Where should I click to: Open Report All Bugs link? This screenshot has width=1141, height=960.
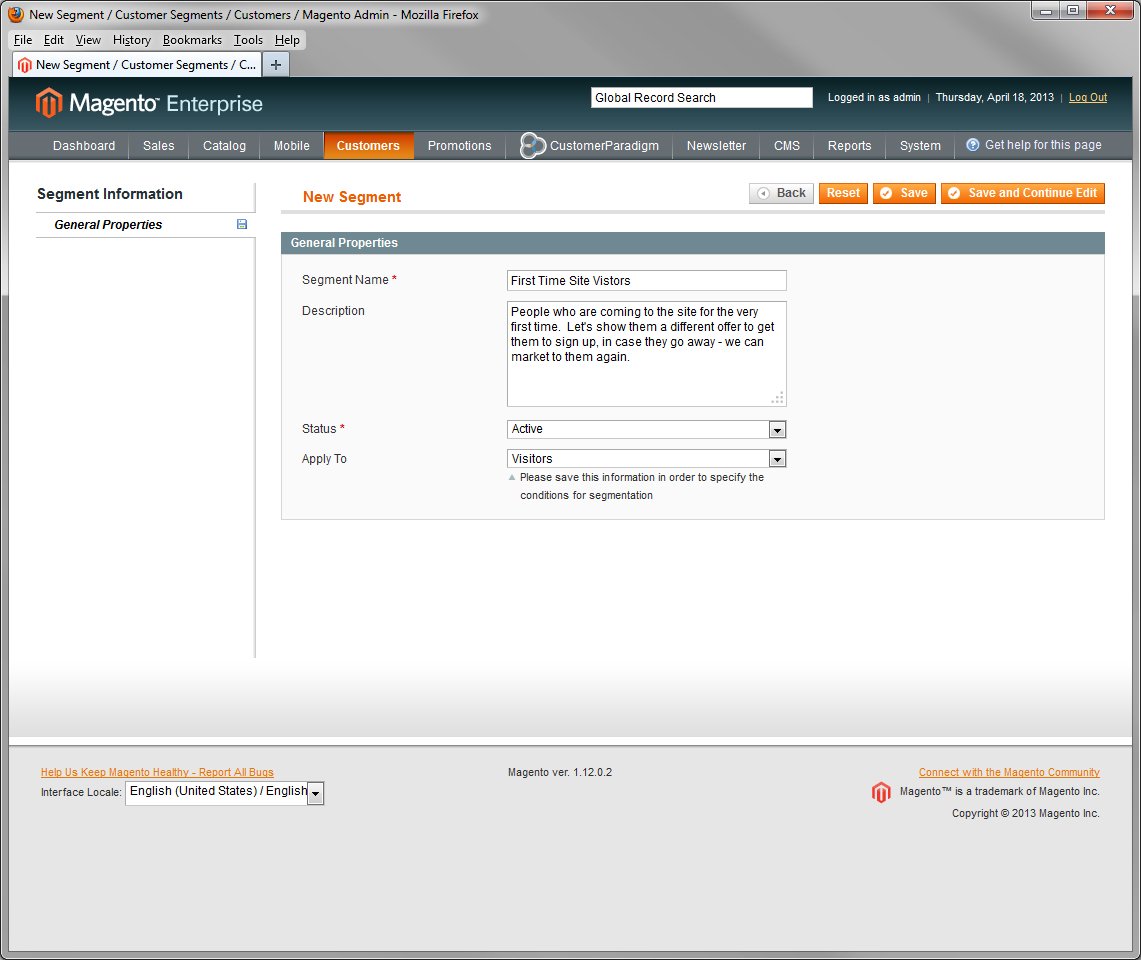157,772
